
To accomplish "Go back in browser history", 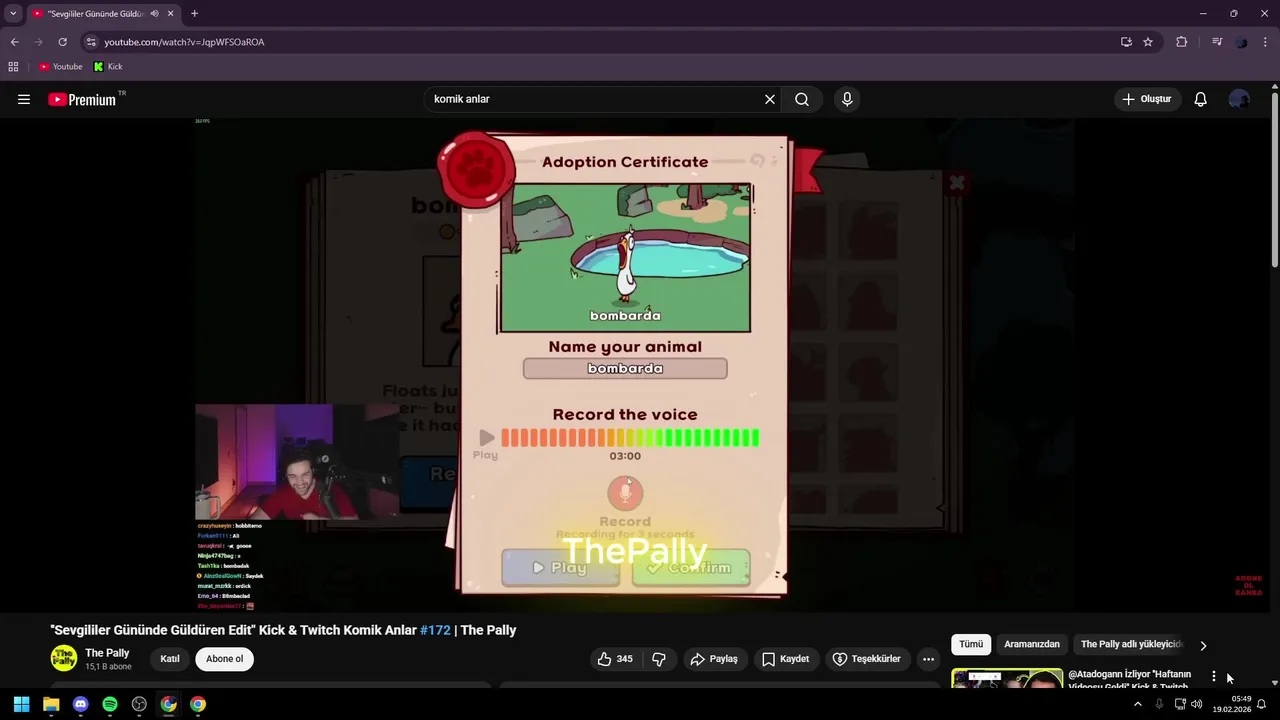I will point(14,42).
